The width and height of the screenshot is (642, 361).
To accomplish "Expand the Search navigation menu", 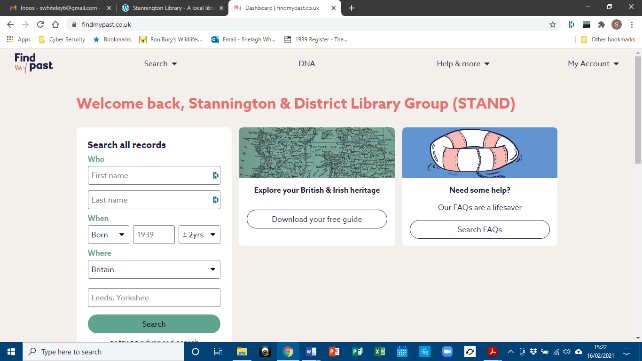I will click(x=160, y=63).
